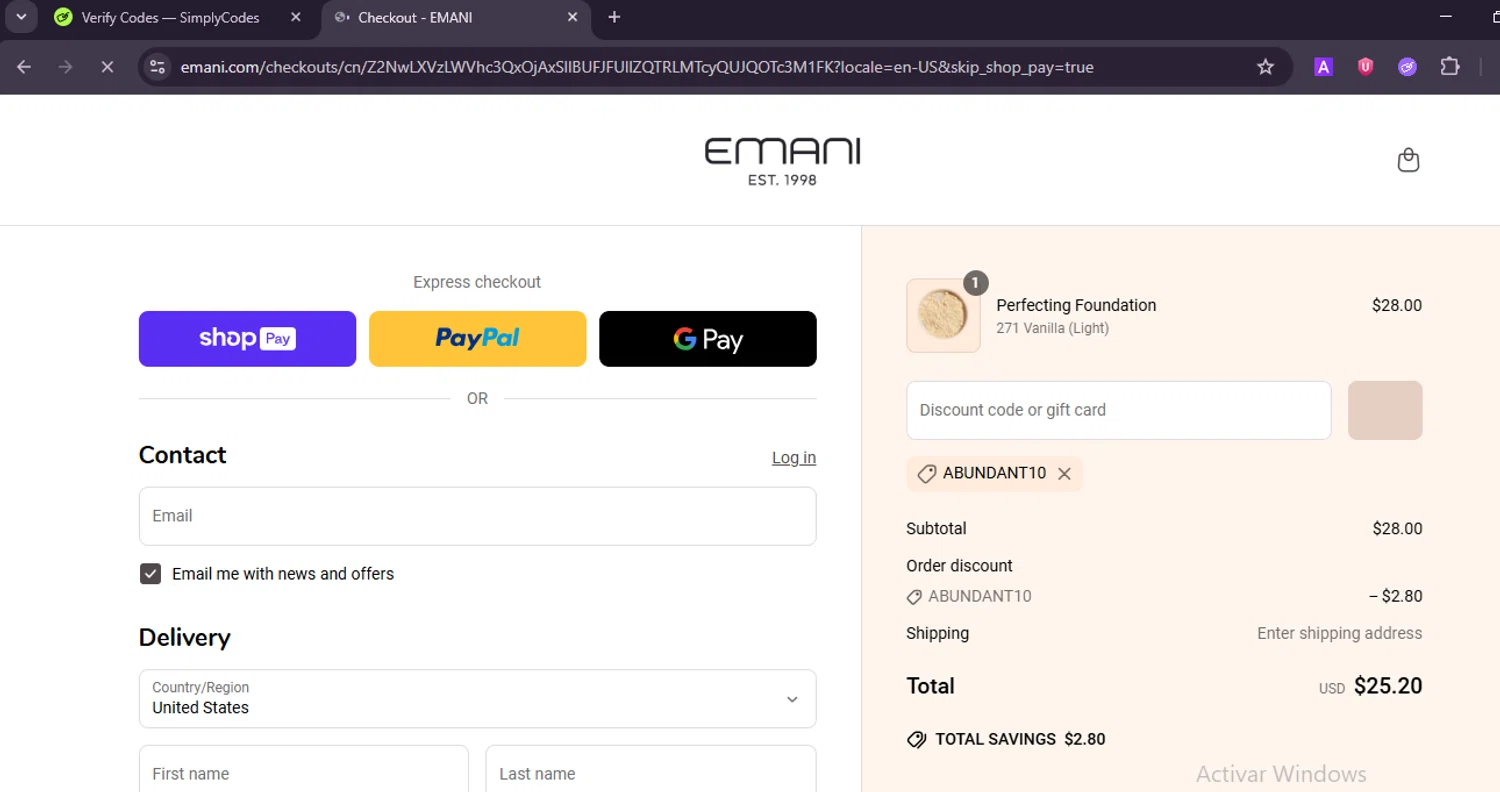The width and height of the screenshot is (1500, 792).
Task: Uncheck Email me with news and offers
Action: [150, 574]
